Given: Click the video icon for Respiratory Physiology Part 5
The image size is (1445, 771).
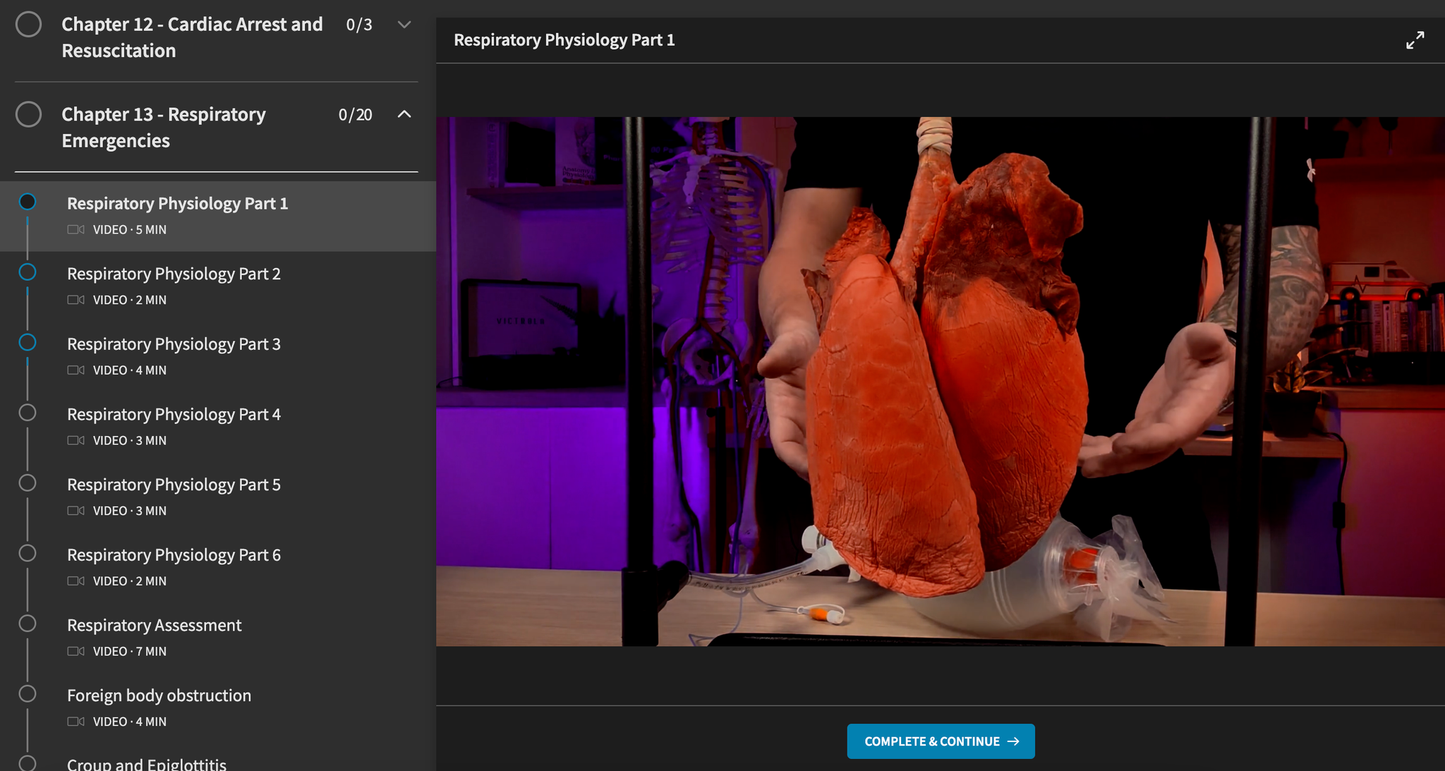Looking at the screenshot, I should click(x=74, y=510).
